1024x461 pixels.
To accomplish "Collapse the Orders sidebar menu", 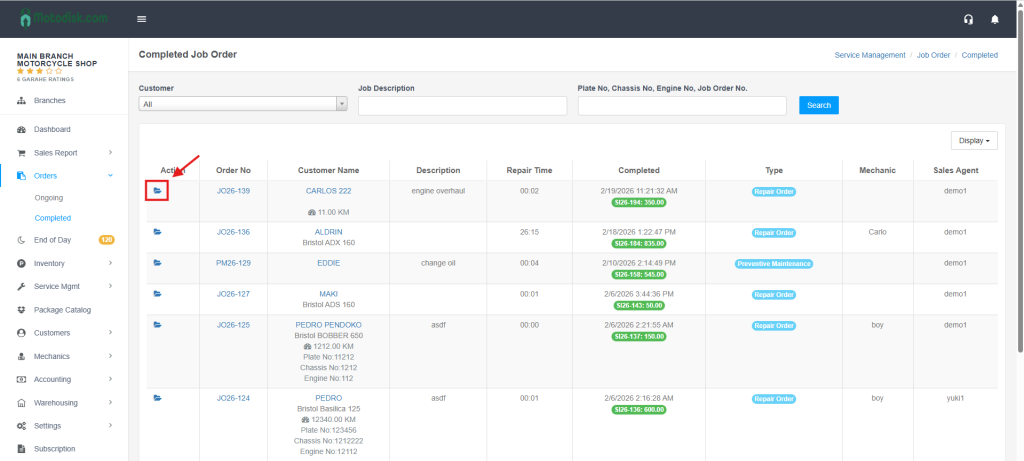I will pyautogui.click(x=65, y=176).
